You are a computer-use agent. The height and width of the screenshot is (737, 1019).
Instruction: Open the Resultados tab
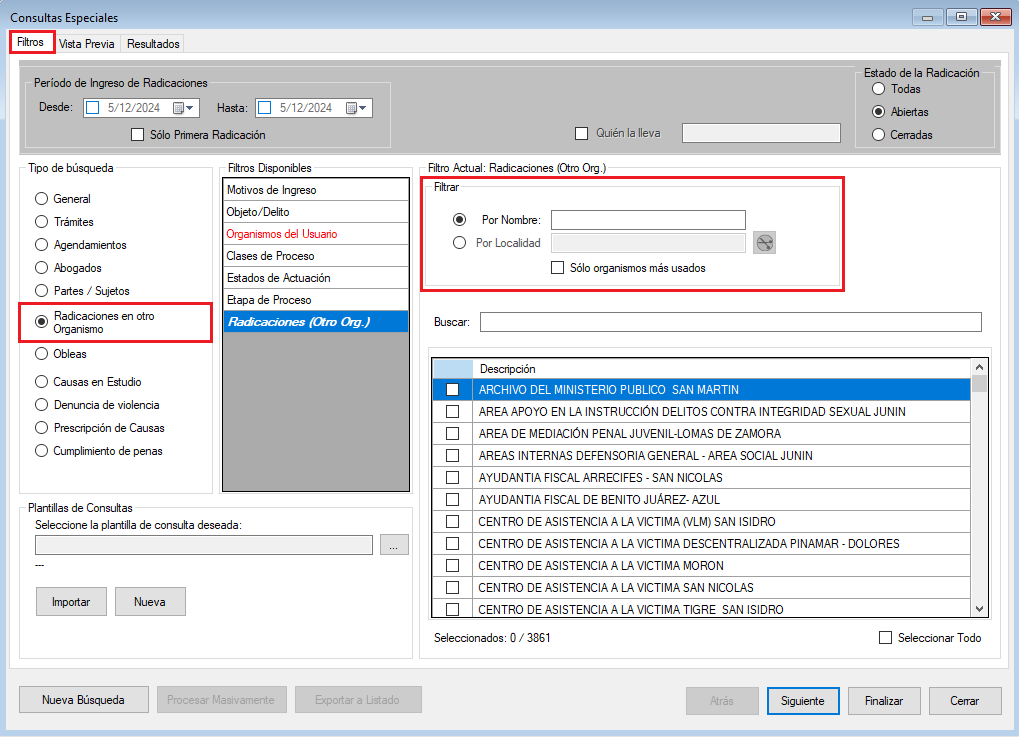(153, 44)
